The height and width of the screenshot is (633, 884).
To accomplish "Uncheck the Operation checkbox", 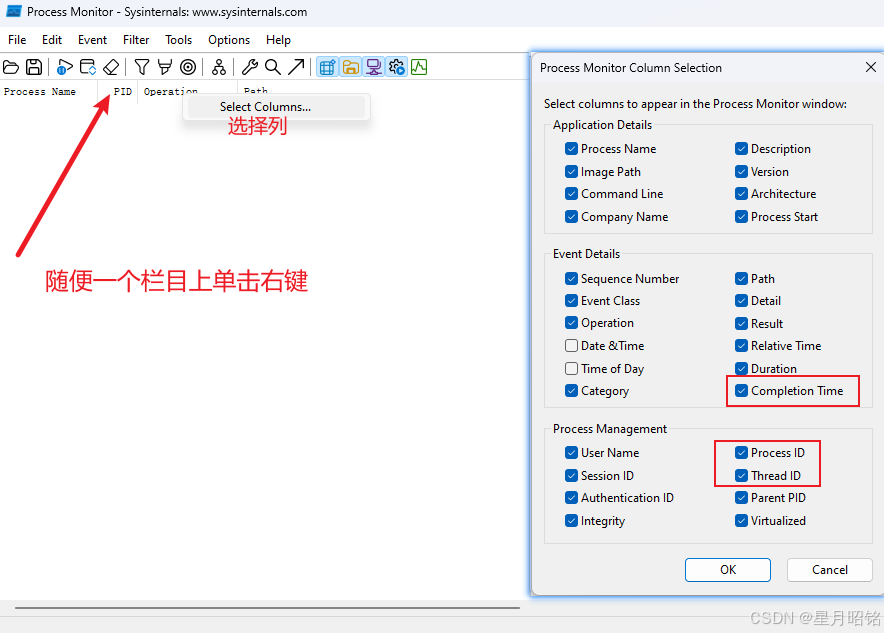I will (571, 322).
